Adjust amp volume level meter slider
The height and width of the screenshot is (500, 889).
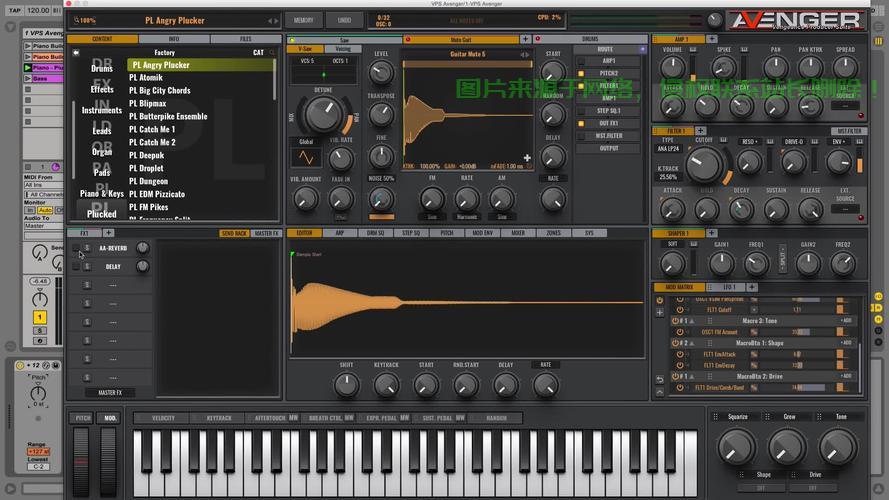(x=693, y=68)
